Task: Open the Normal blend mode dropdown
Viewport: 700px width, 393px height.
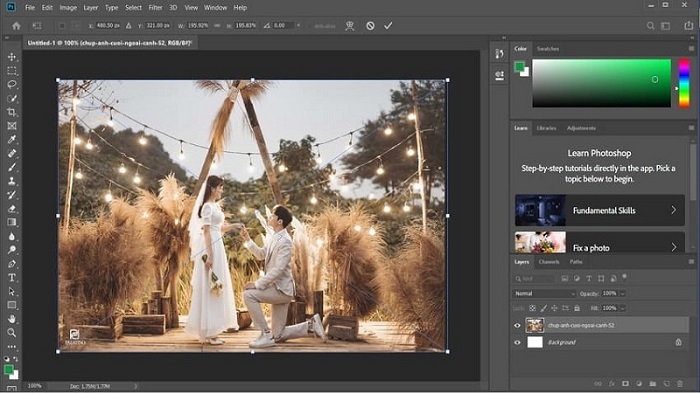Action: tap(544, 293)
